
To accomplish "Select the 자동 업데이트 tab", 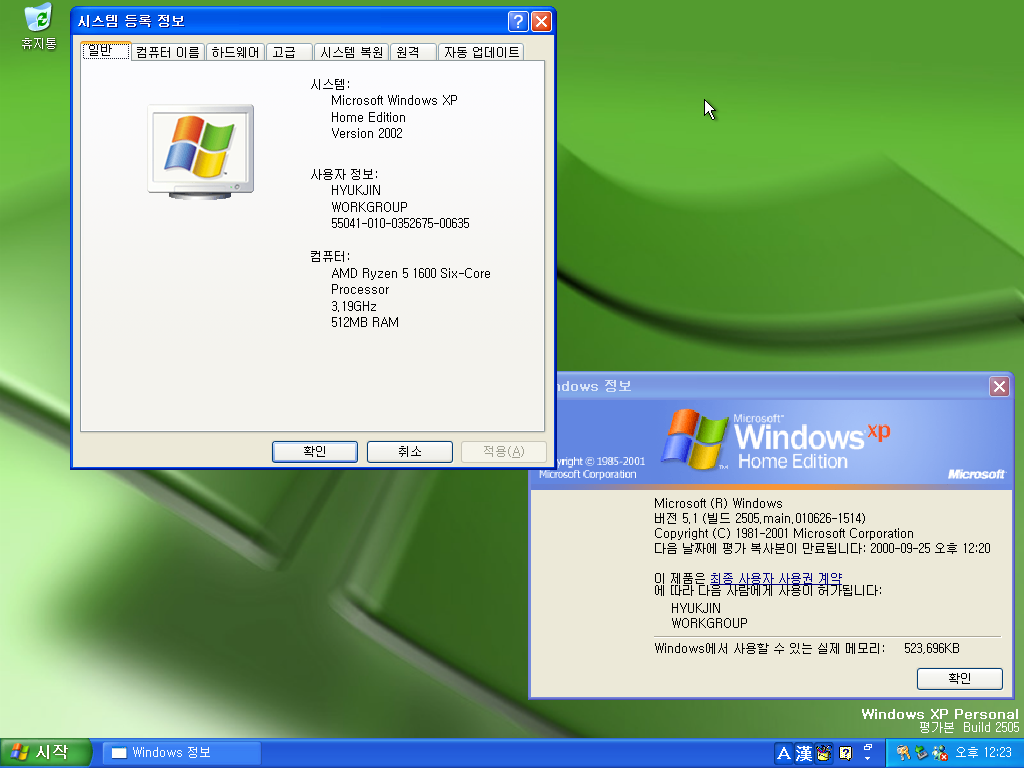I will coord(481,52).
